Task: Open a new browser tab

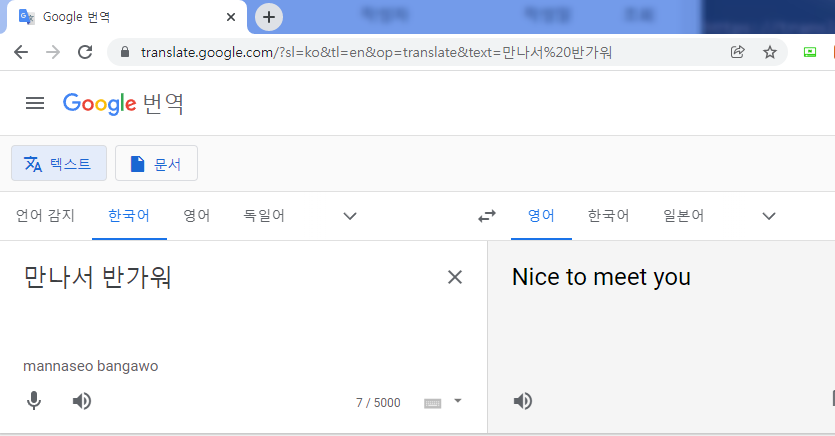Action: coord(269,17)
